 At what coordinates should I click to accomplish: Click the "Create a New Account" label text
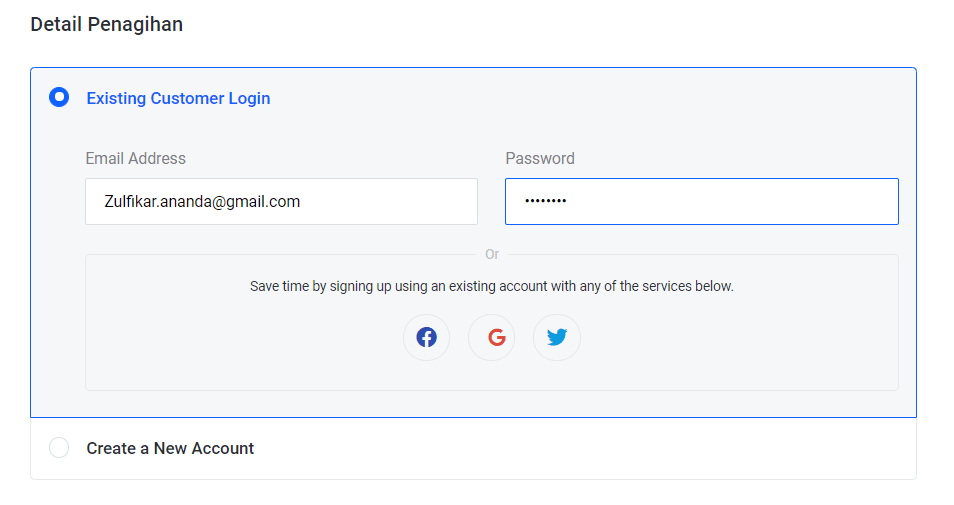[x=170, y=448]
